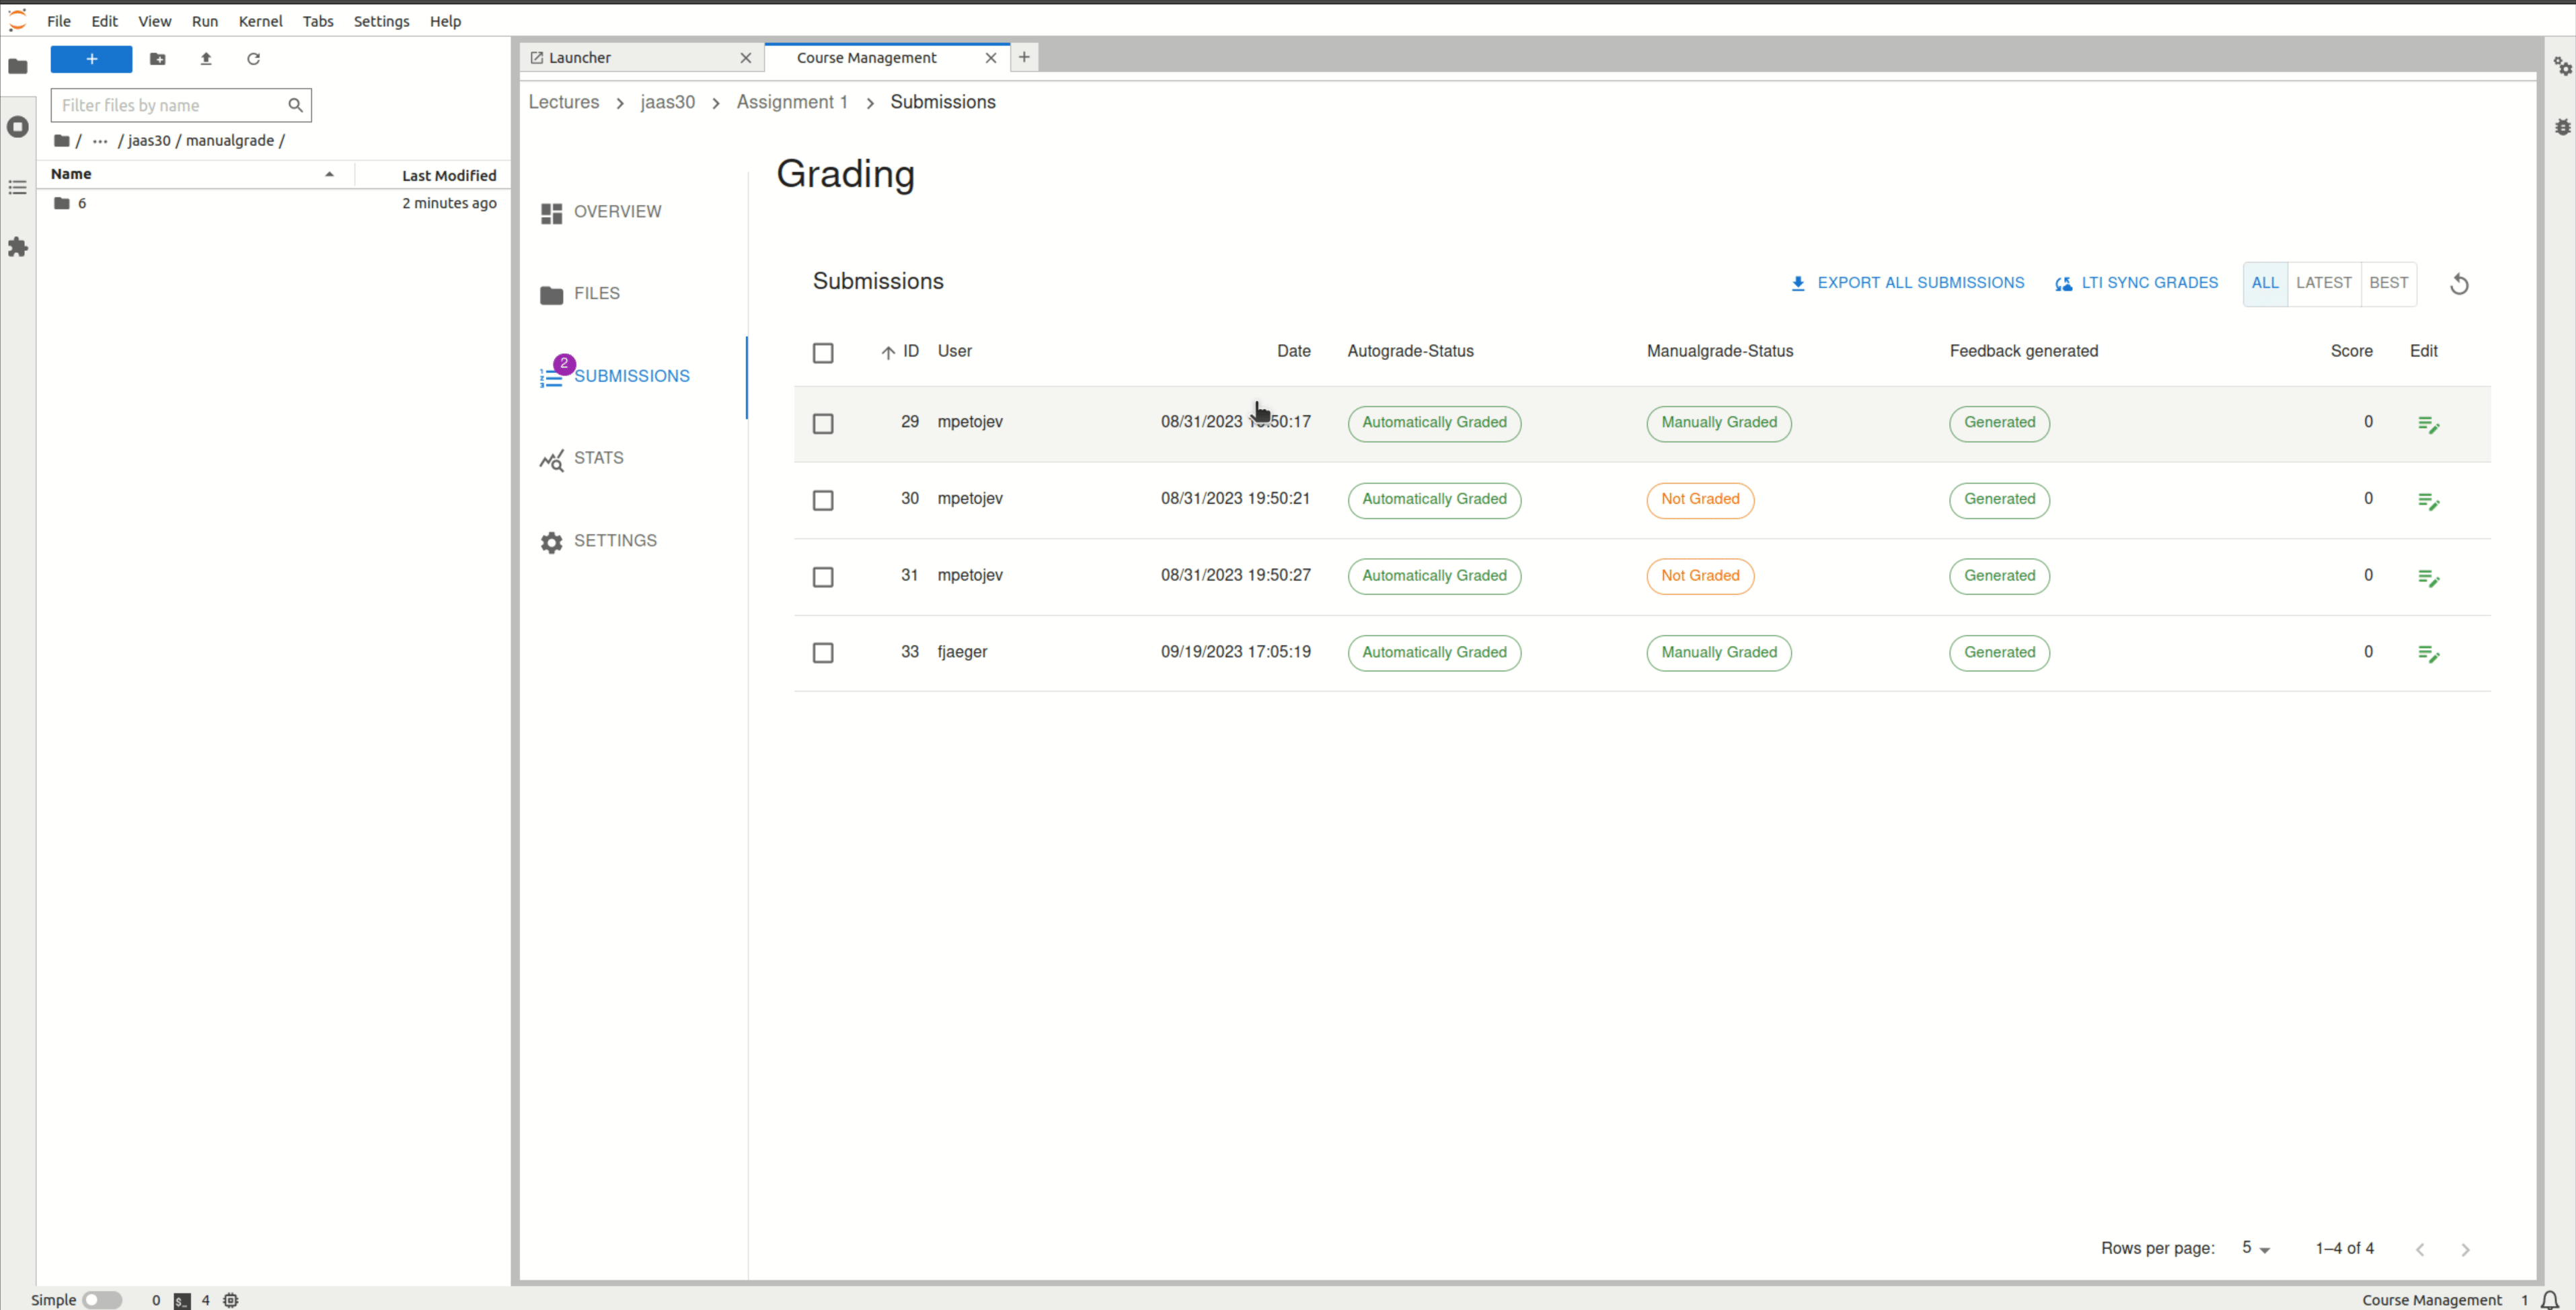This screenshot has width=2576, height=1310.
Task: Sort by ID using the arrow icon
Action: click(888, 352)
